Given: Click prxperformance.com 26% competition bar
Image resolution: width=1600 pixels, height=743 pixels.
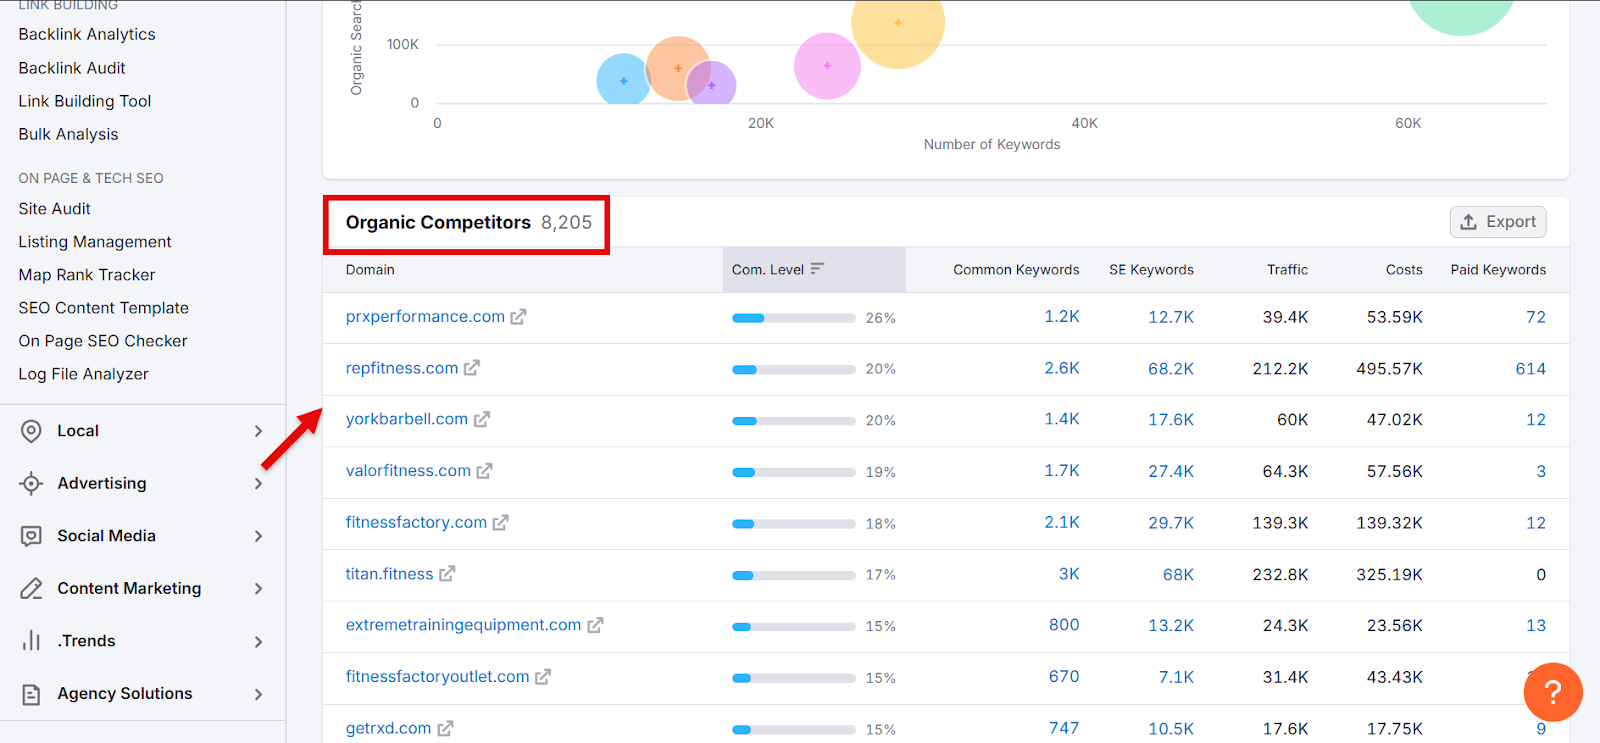Looking at the screenshot, I should [x=794, y=318].
